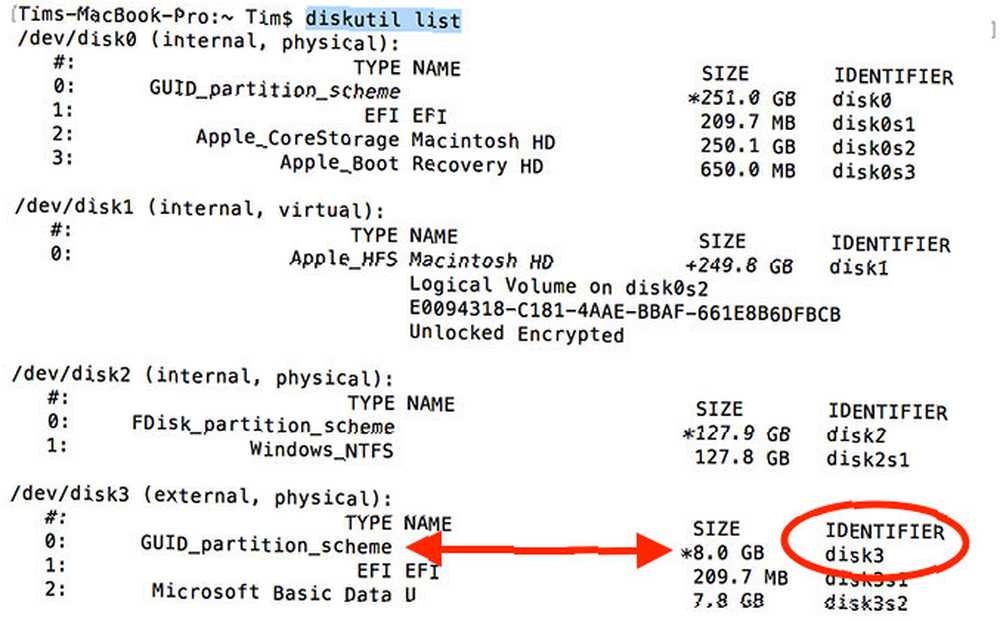This screenshot has height=621, width=1000.
Task: Click the red double-headed arrow annotation
Action: pos(539,550)
